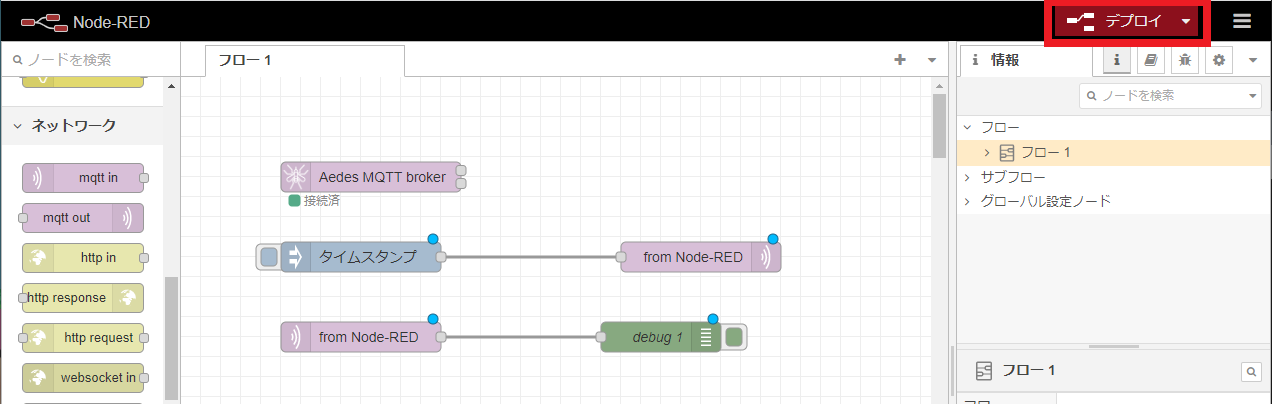The width and height of the screenshot is (1272, 404).
Task: Click the タイムスタンプ node output port
Action: 441,257
